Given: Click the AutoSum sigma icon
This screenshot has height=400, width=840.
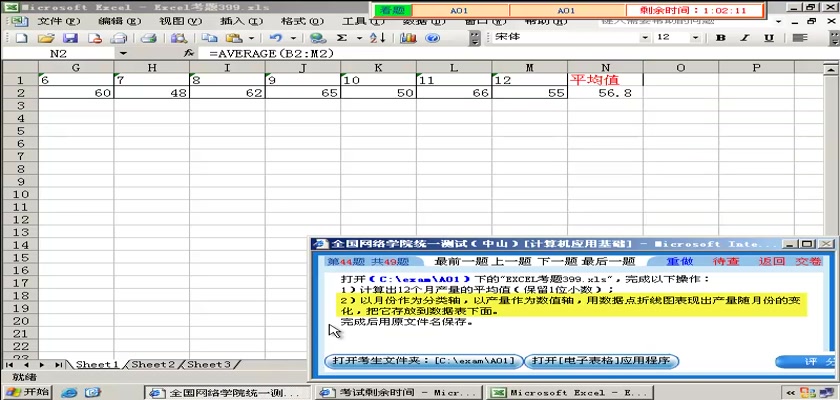Looking at the screenshot, I should 342,38.
